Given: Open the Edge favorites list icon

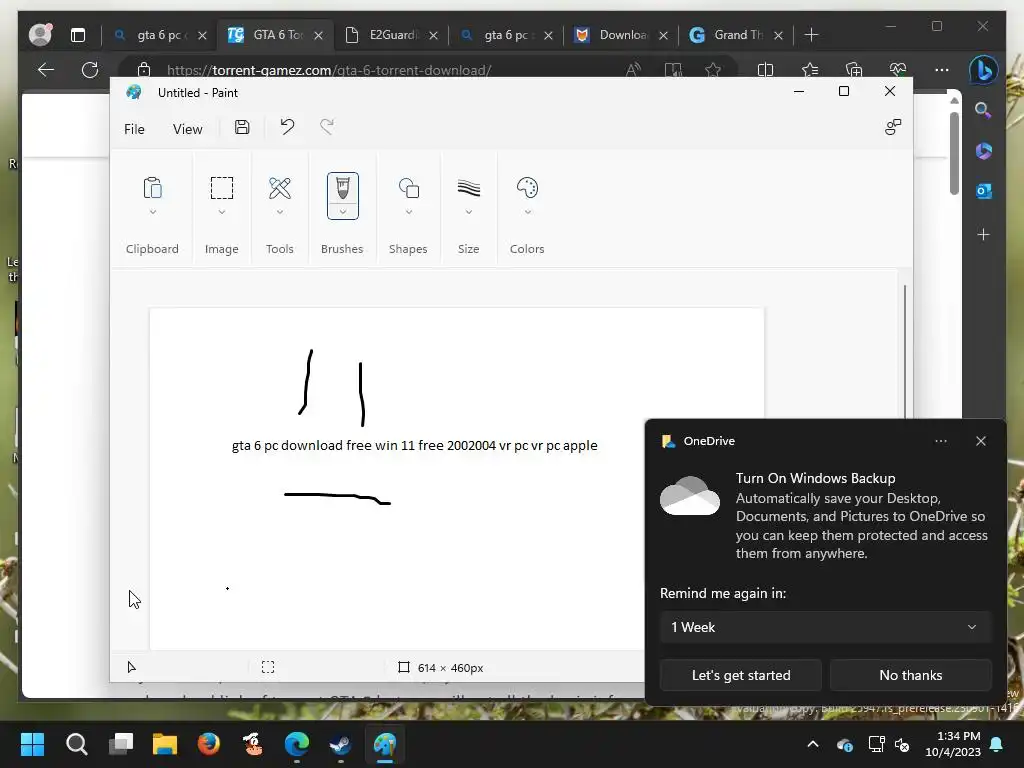Looking at the screenshot, I should click(x=810, y=70).
